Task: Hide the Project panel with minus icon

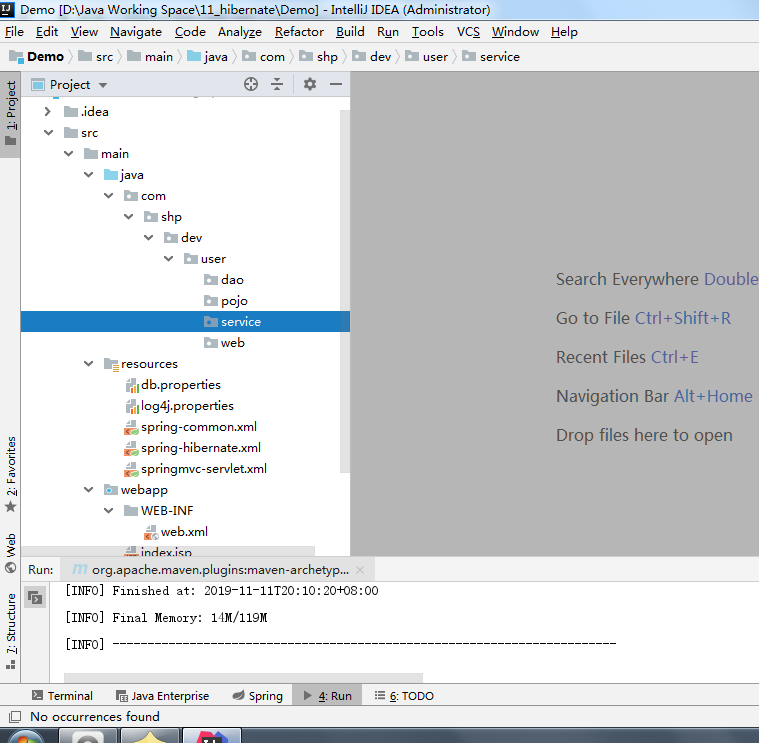Action: click(x=336, y=84)
